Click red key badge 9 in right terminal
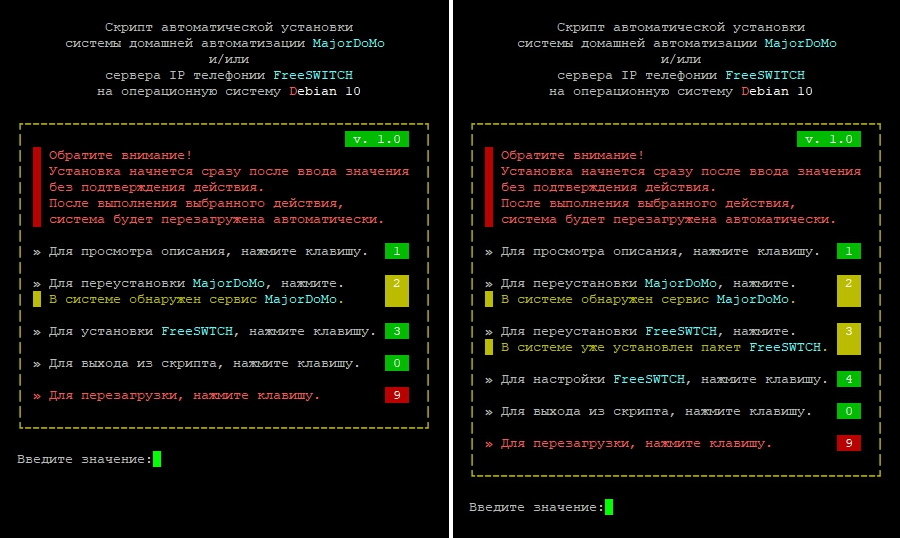900x538 pixels. coord(849,443)
